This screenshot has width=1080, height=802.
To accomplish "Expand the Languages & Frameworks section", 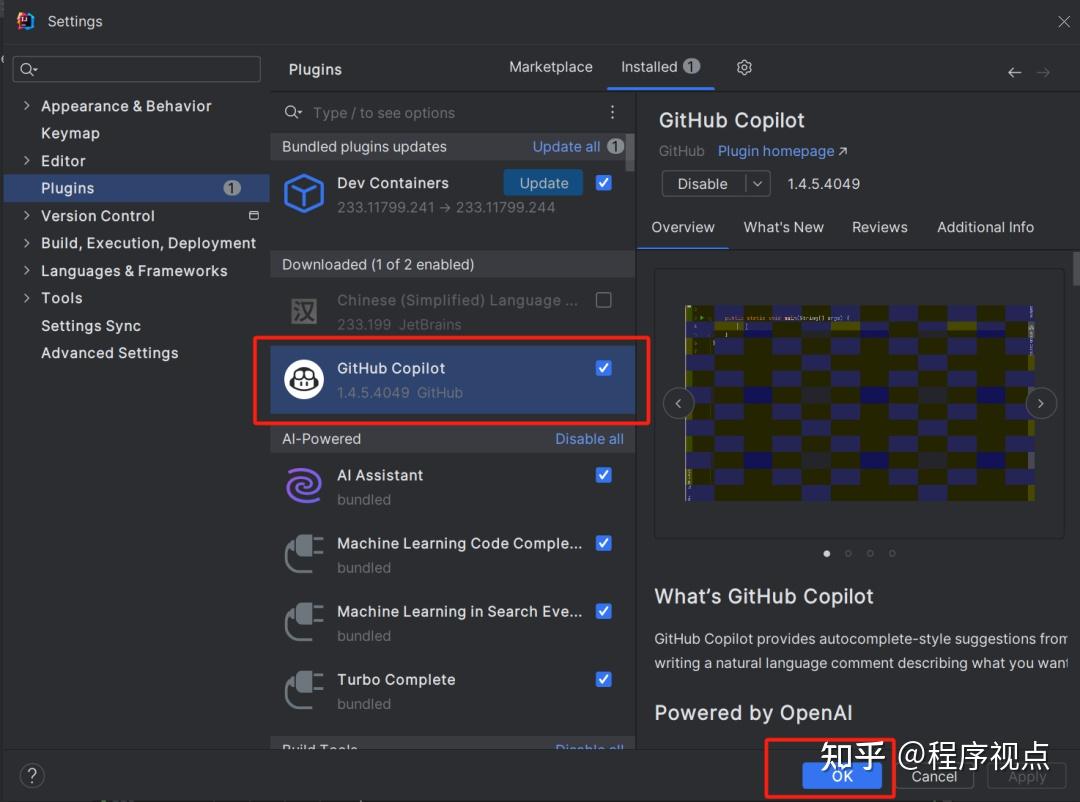I will pos(24,270).
